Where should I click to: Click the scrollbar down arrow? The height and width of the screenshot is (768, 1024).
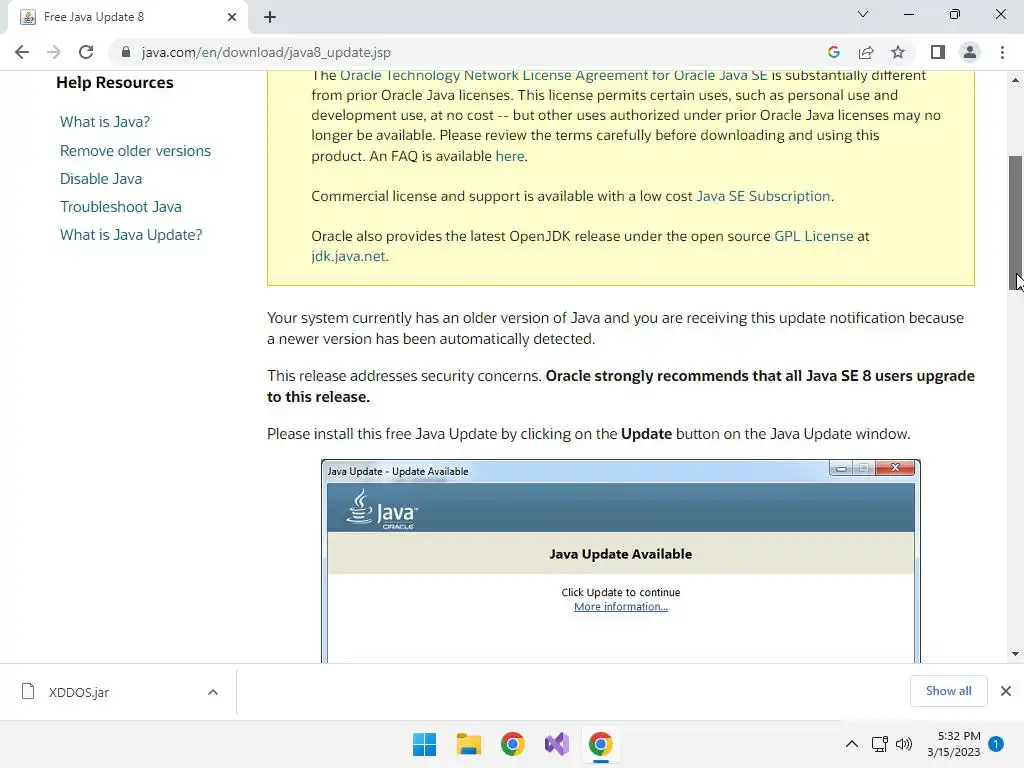click(x=1015, y=654)
